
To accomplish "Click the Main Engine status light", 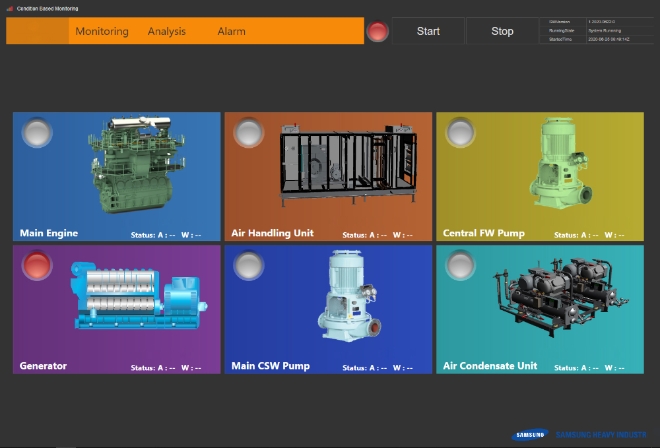I will (x=37, y=132).
